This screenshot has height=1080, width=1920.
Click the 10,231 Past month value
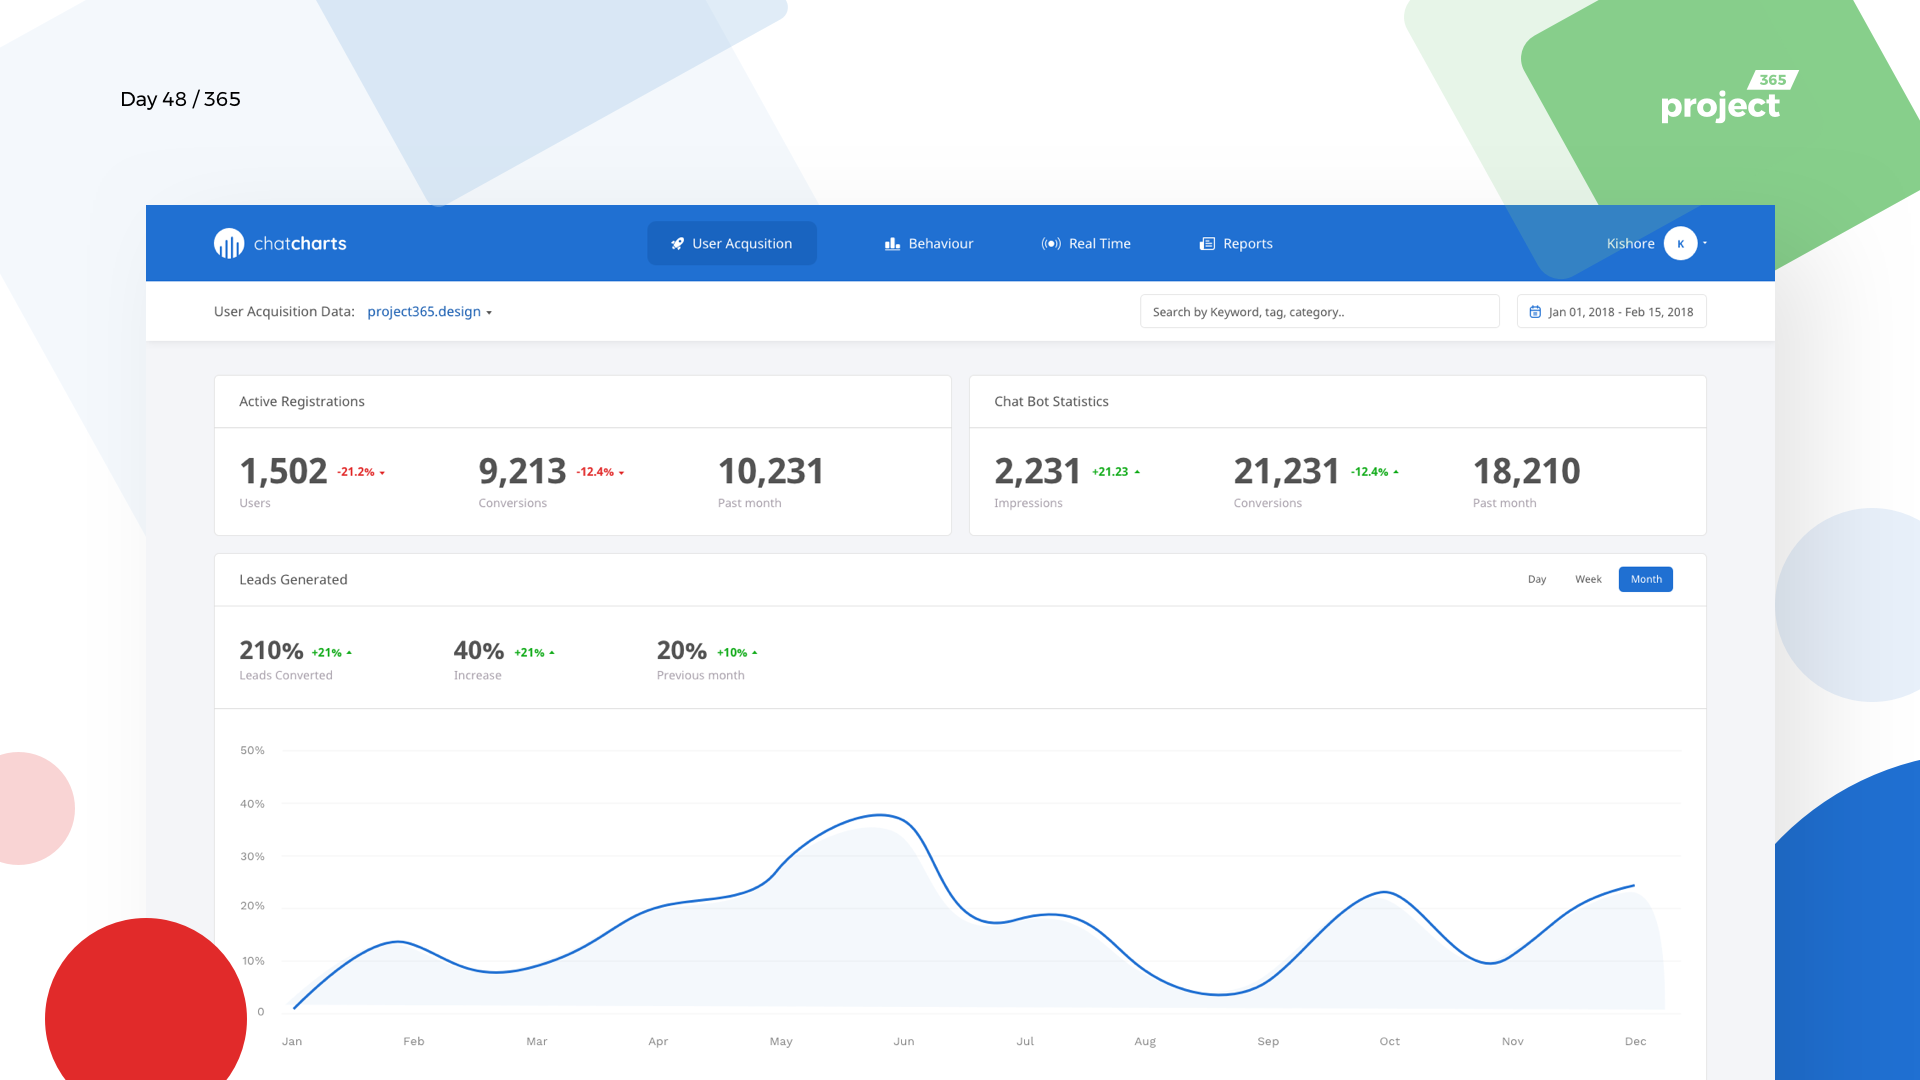[771, 471]
